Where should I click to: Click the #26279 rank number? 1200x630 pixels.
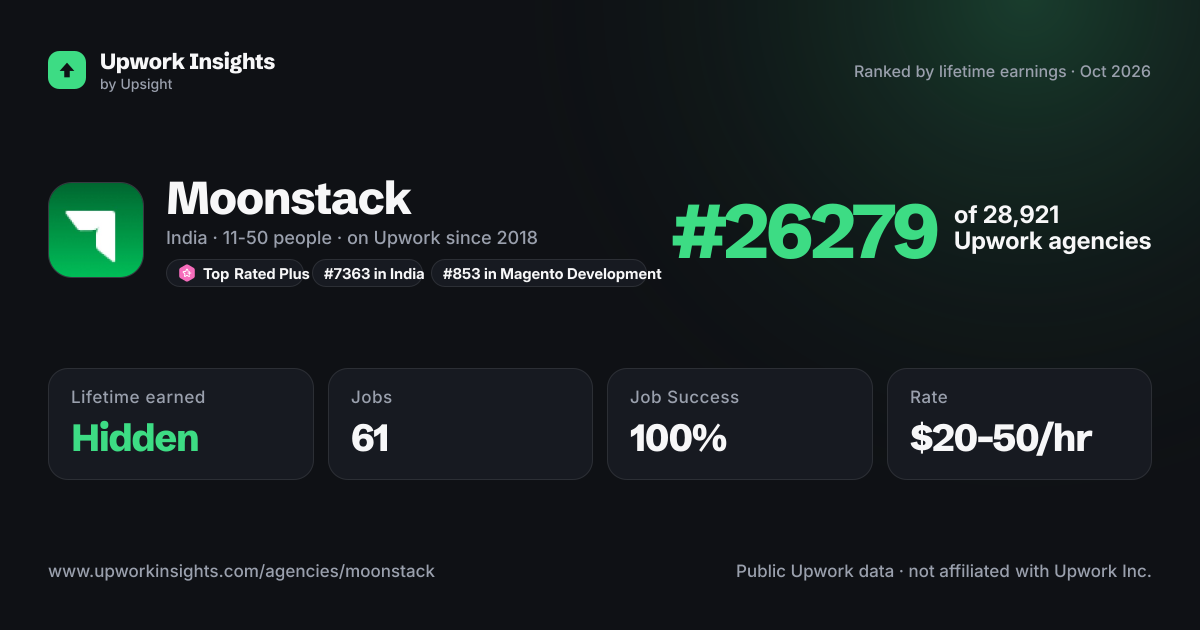[805, 231]
